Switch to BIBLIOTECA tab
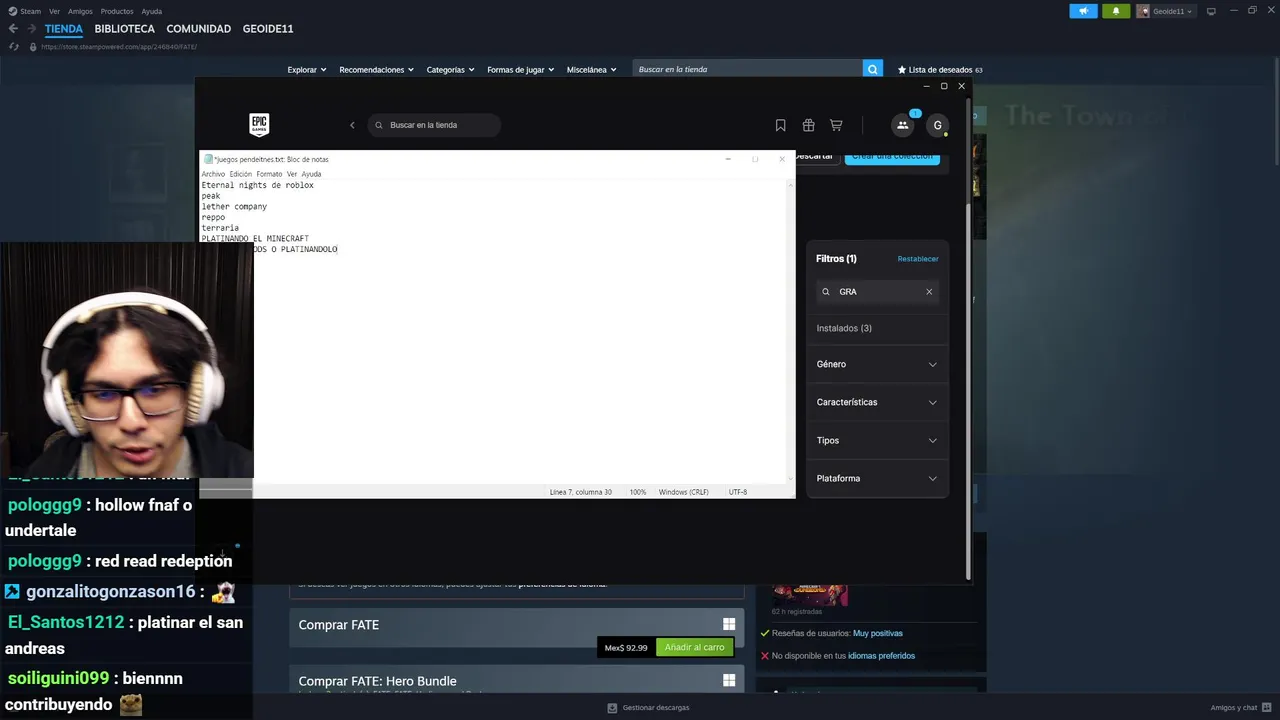 [x=124, y=29]
